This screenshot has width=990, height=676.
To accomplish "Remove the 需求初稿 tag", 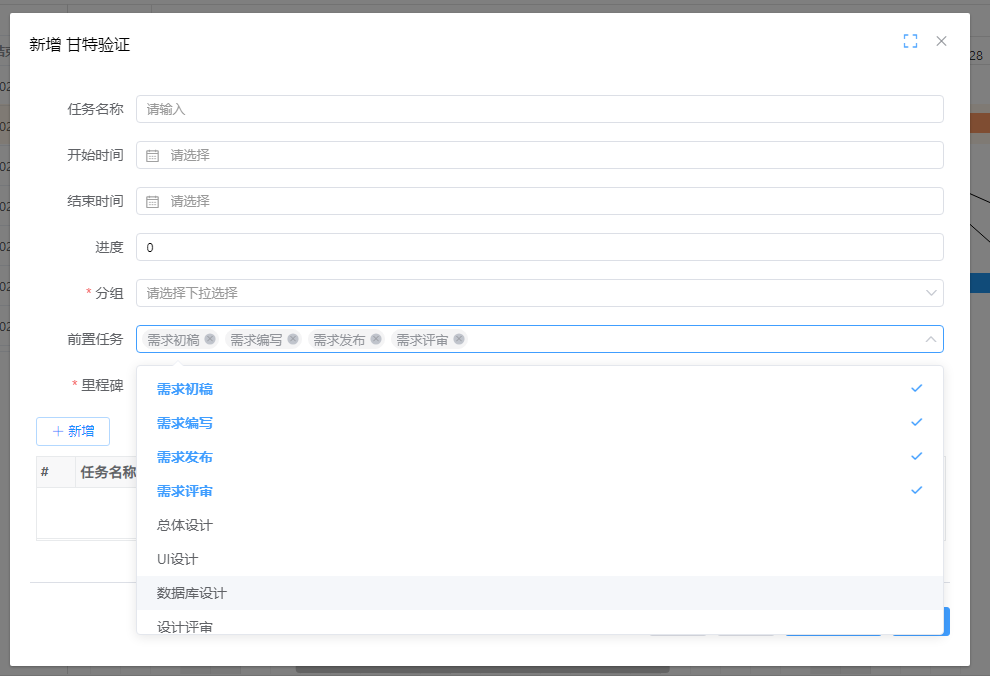I will click(210, 339).
